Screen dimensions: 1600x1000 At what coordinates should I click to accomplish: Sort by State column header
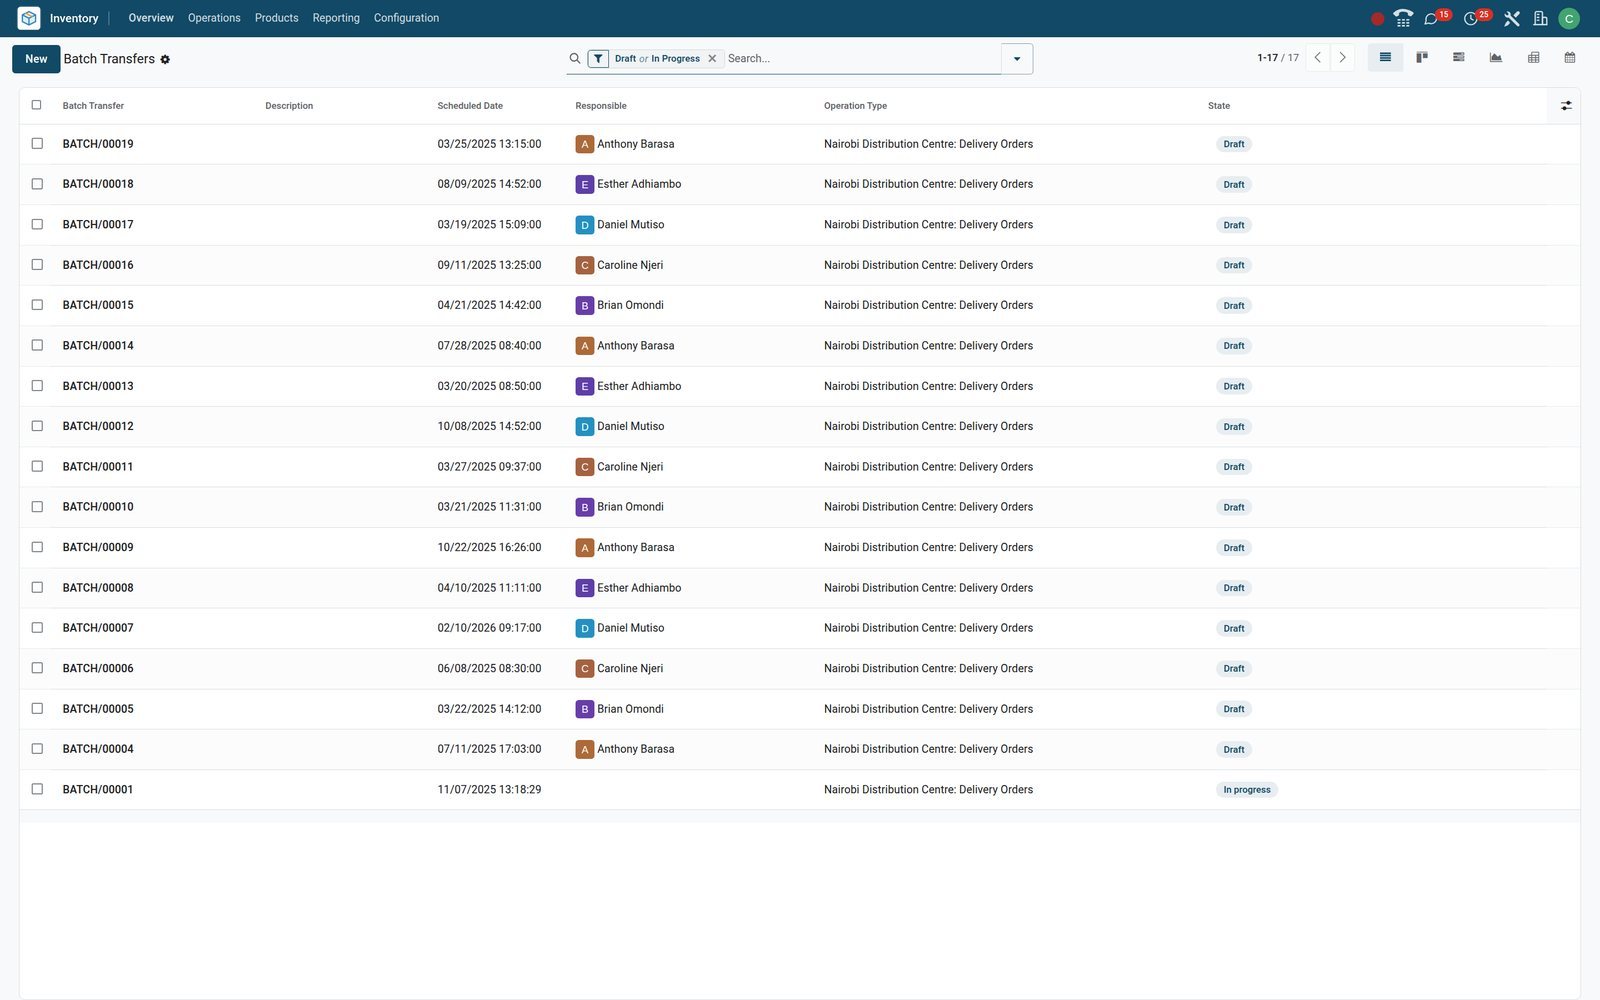tap(1219, 106)
